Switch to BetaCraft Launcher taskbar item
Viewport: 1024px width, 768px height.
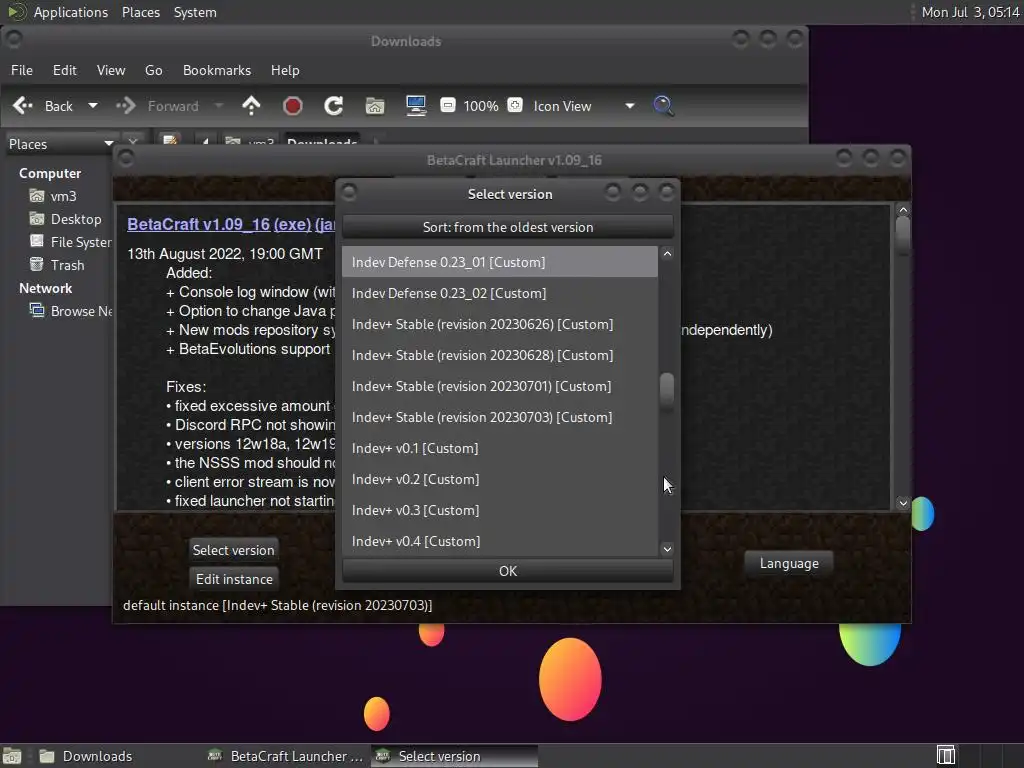tap(285, 756)
